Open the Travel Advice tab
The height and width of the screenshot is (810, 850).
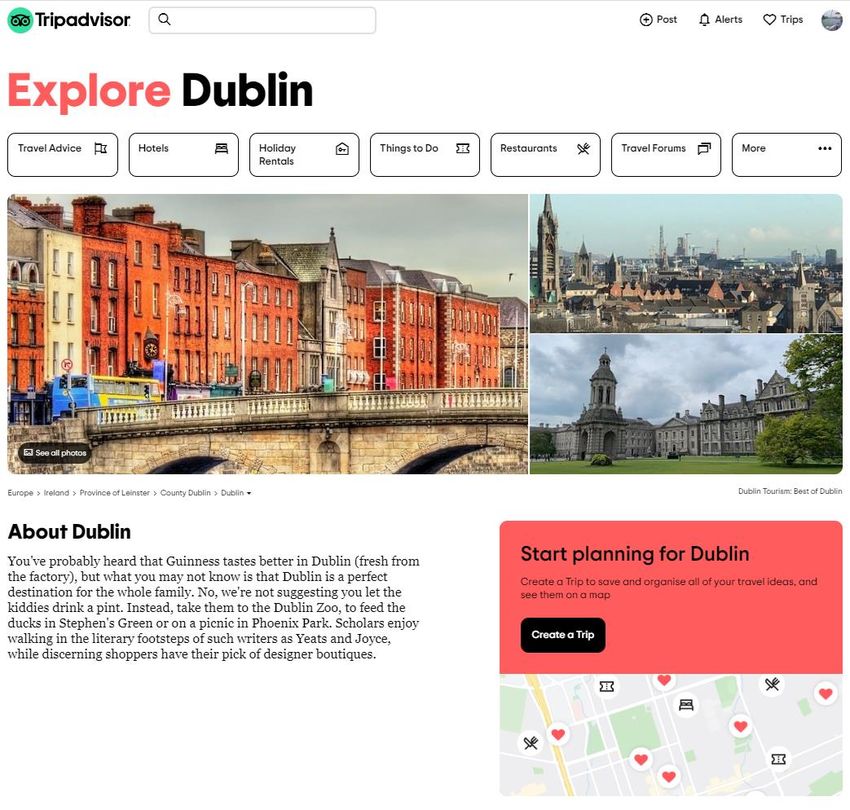[x=62, y=155]
